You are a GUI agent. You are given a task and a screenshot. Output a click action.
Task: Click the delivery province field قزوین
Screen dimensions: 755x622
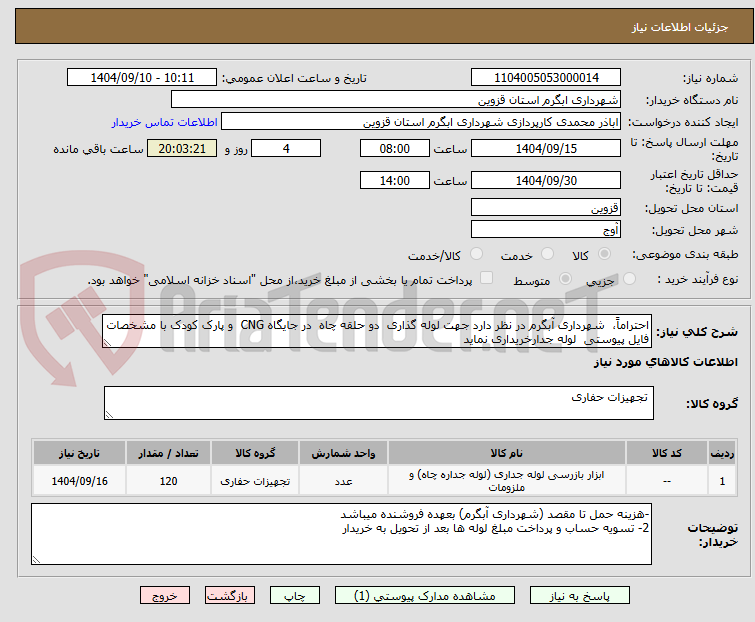[x=546, y=207]
